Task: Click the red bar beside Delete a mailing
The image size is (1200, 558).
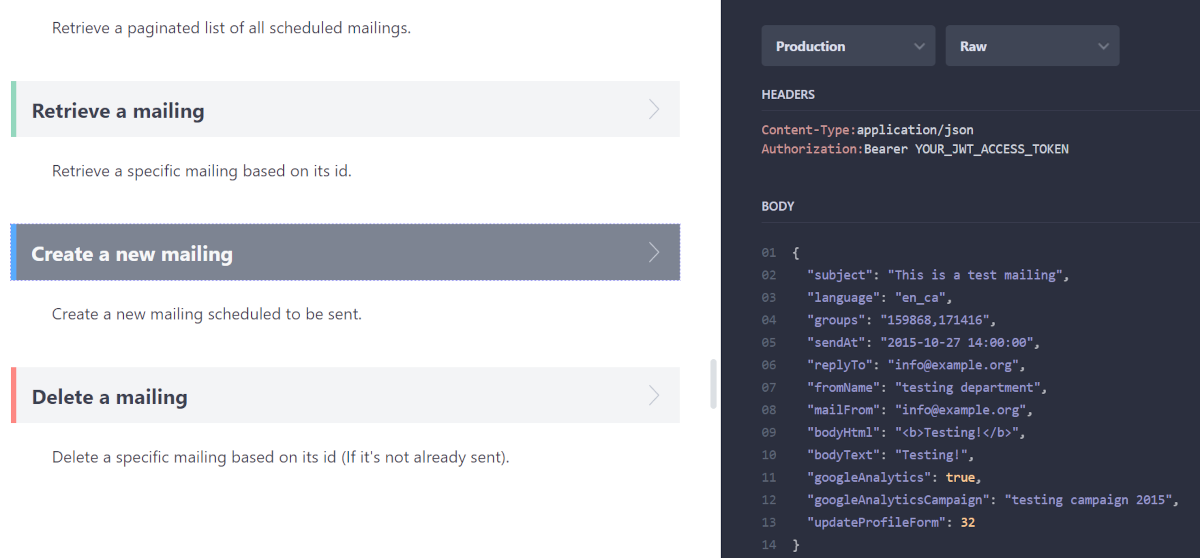Action: coord(13,395)
